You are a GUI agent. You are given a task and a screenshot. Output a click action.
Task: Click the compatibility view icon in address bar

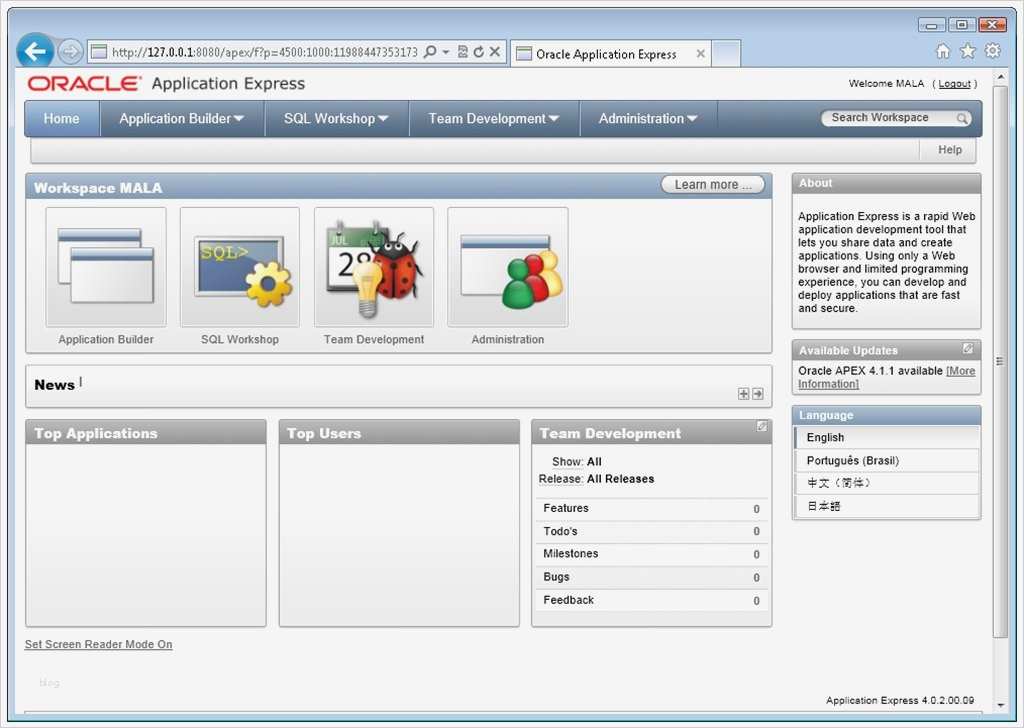(462, 52)
